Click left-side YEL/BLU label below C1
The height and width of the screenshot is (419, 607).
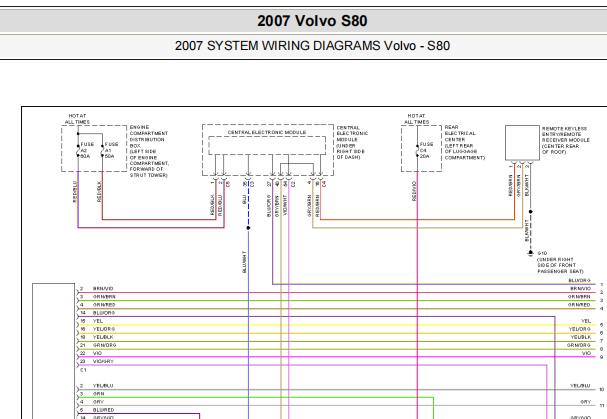(103, 386)
